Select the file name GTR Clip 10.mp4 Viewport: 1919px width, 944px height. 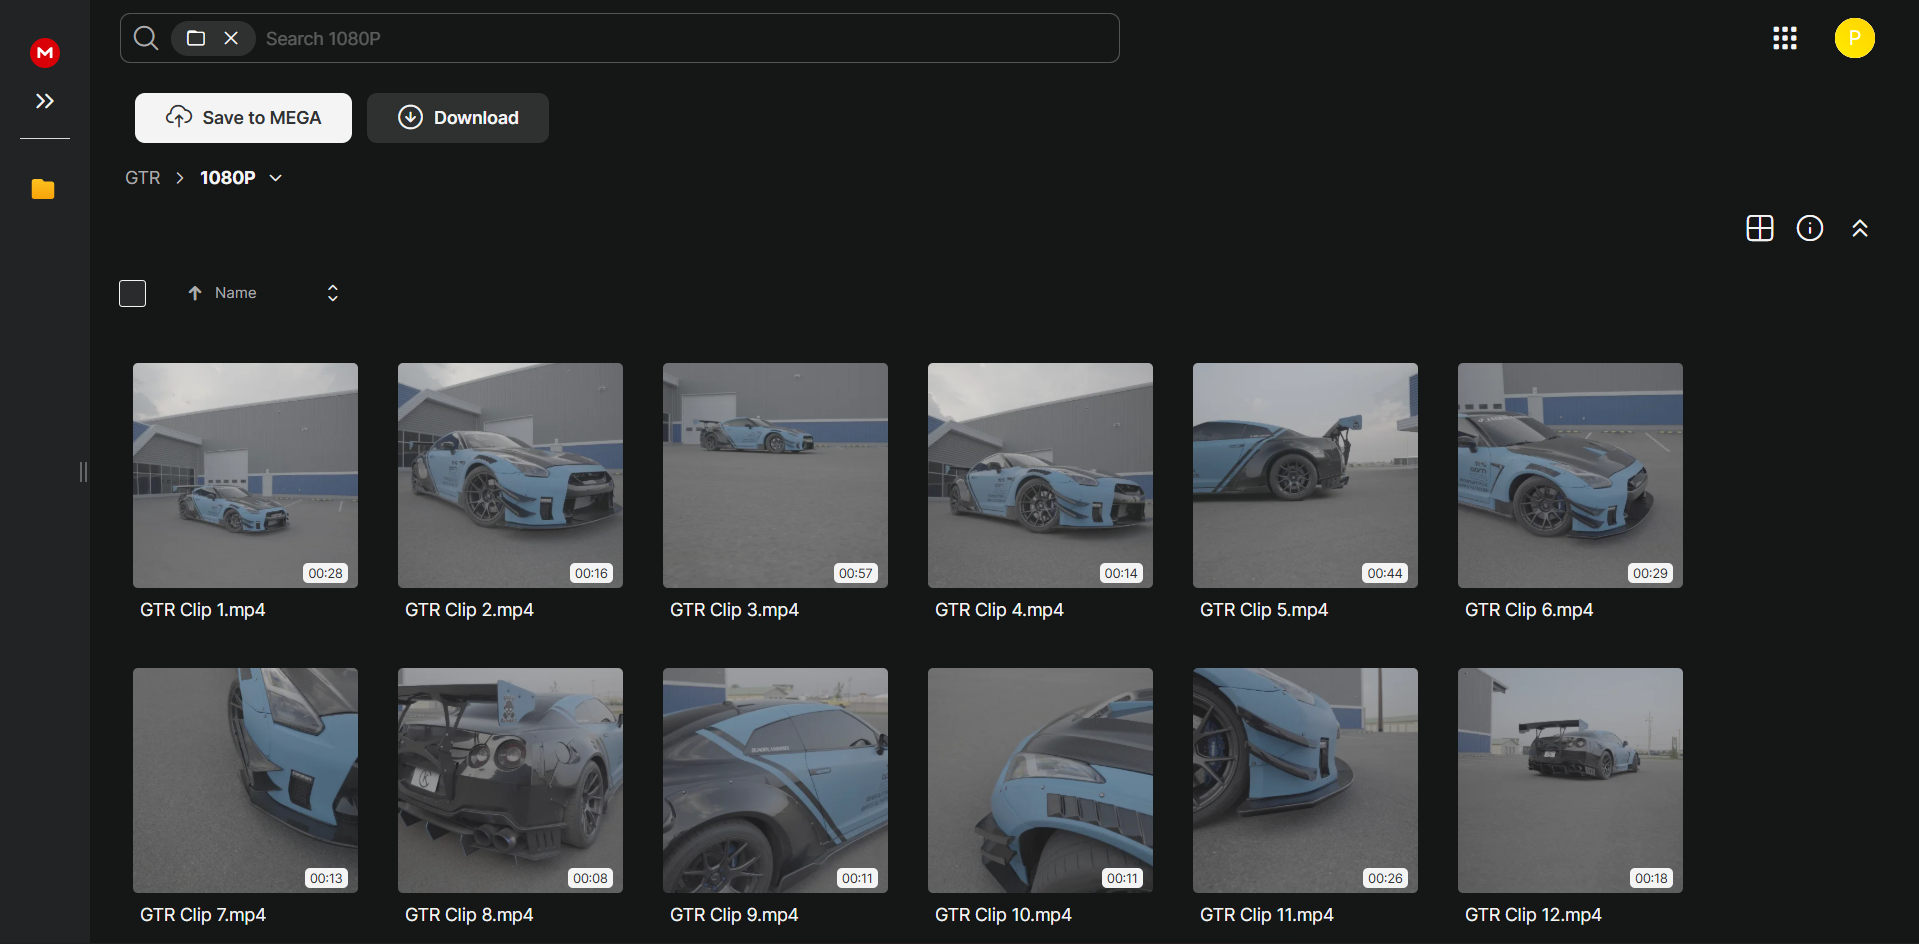1003,915
